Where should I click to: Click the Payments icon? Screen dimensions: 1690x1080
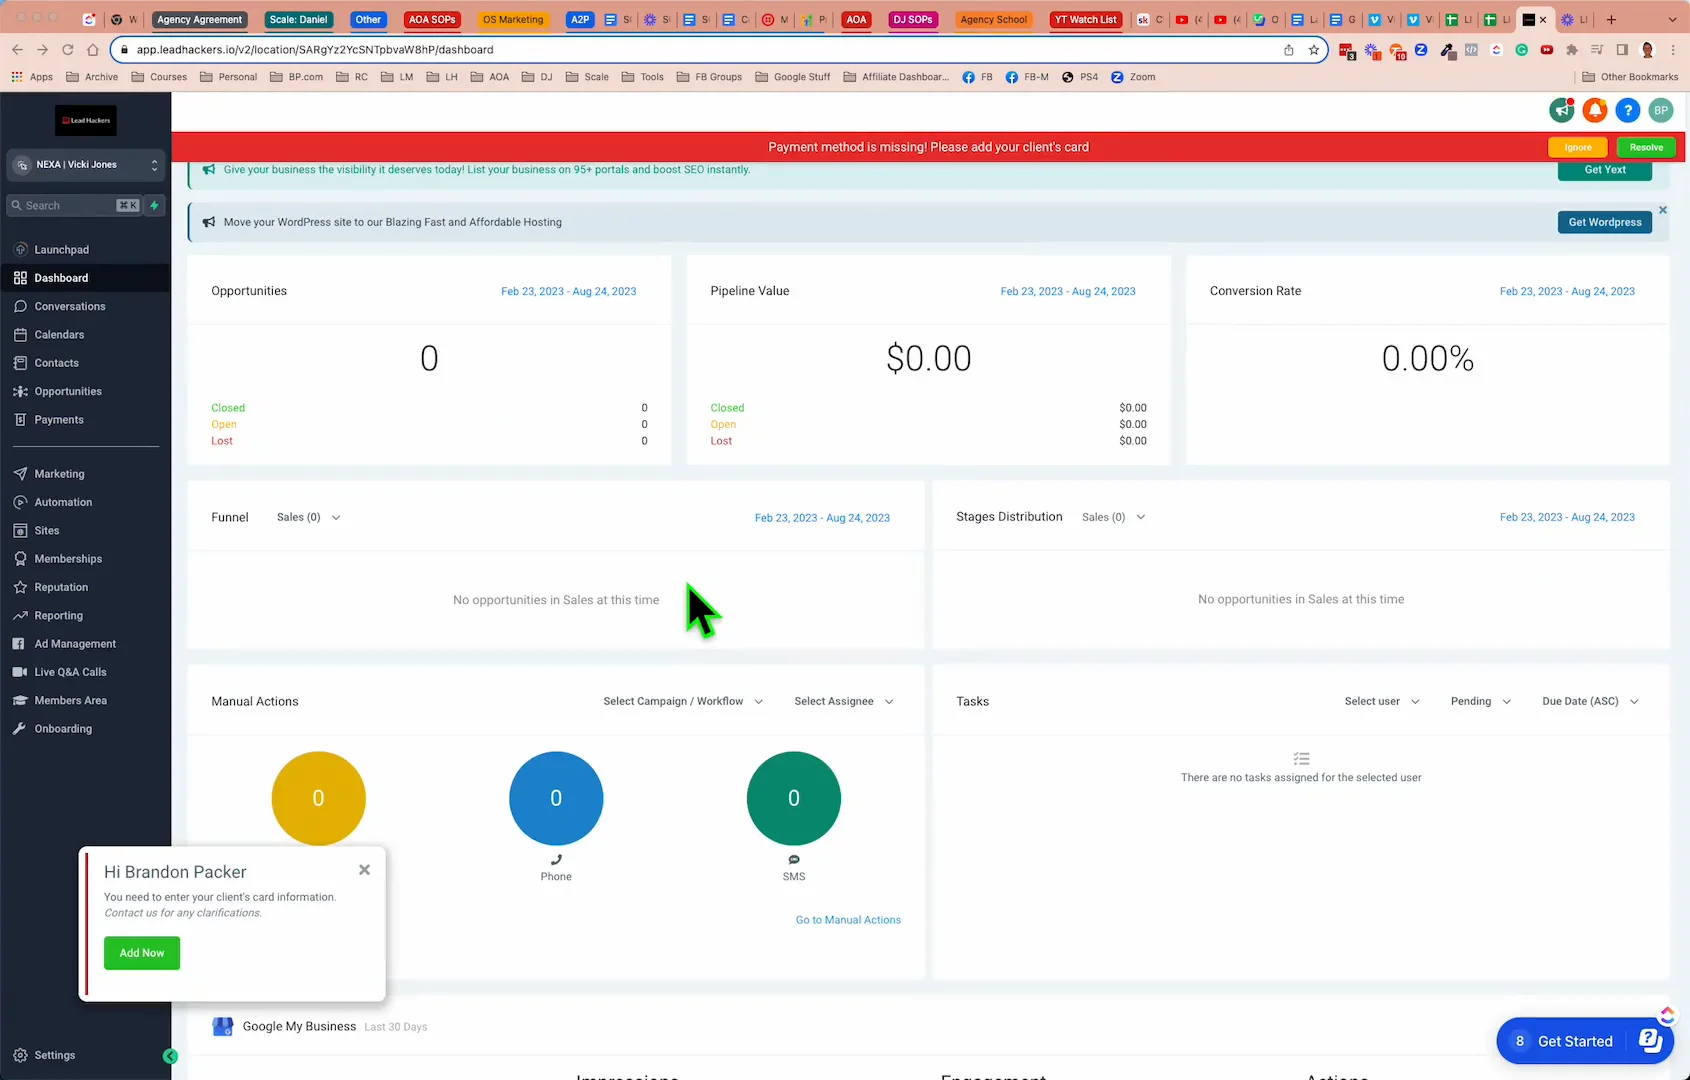21,419
